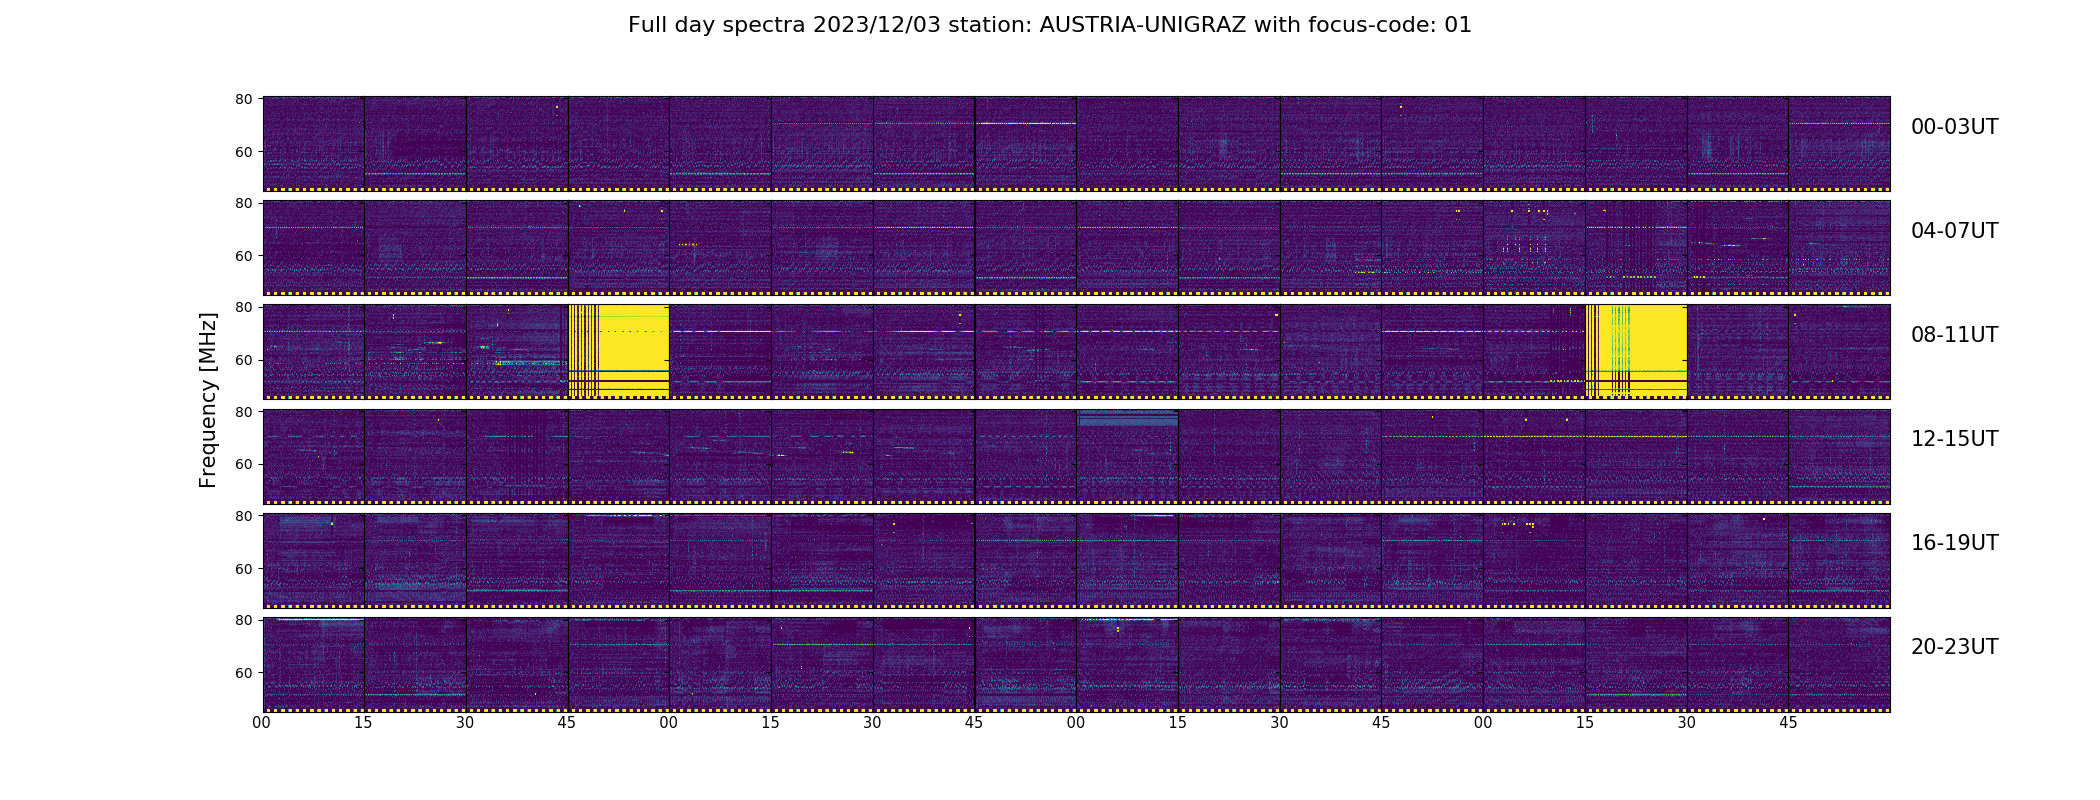Click the "04-07UT" row label
Viewport: 2100px width, 800px height.
1954,231
